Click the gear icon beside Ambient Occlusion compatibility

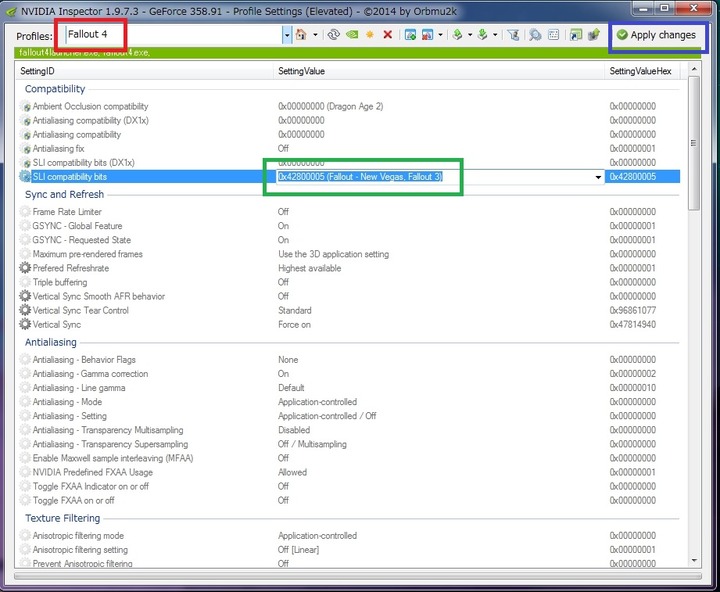[26, 107]
